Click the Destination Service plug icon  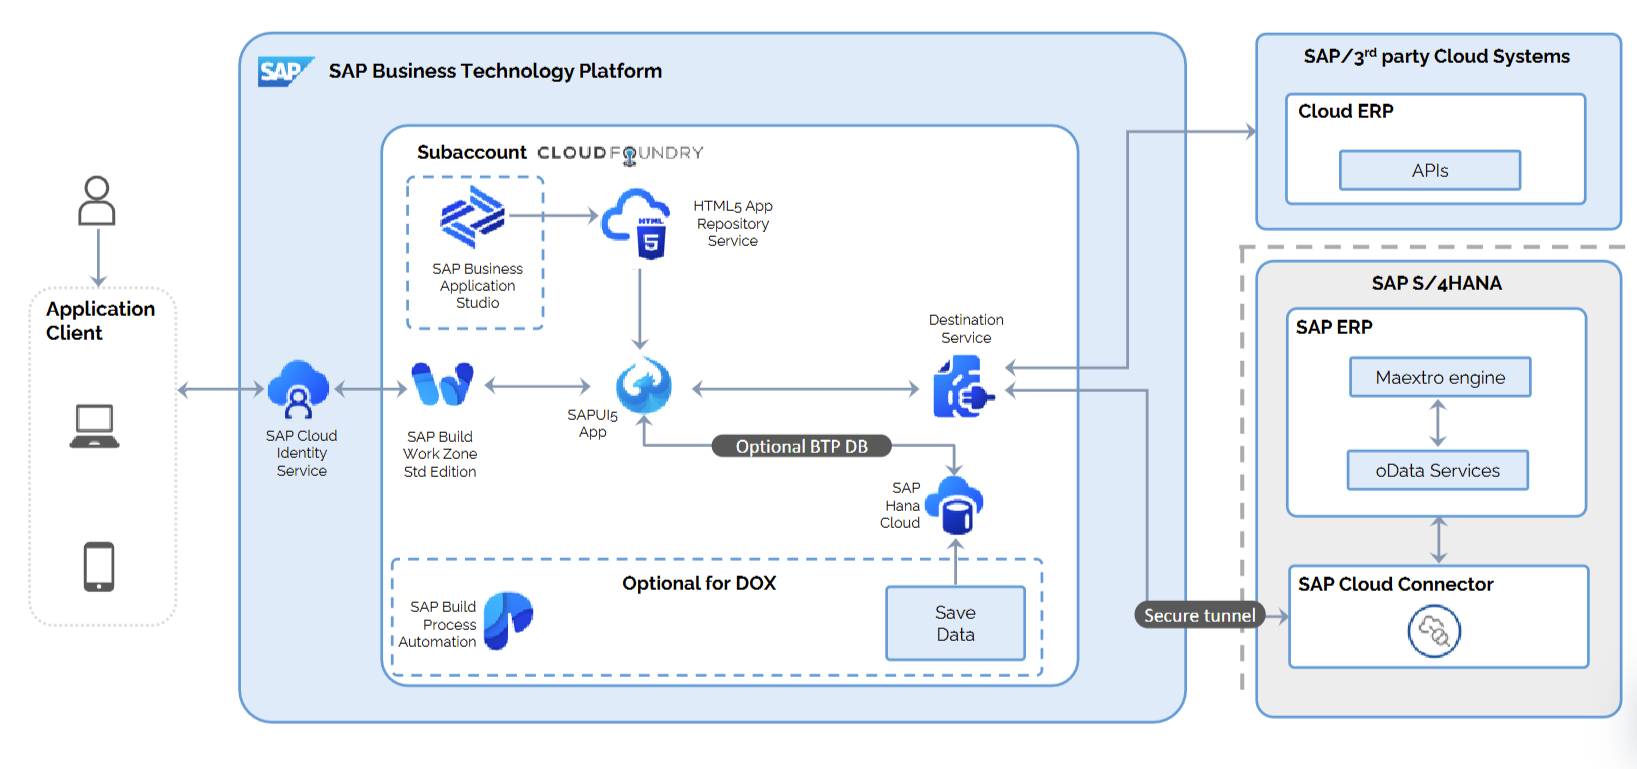click(963, 388)
